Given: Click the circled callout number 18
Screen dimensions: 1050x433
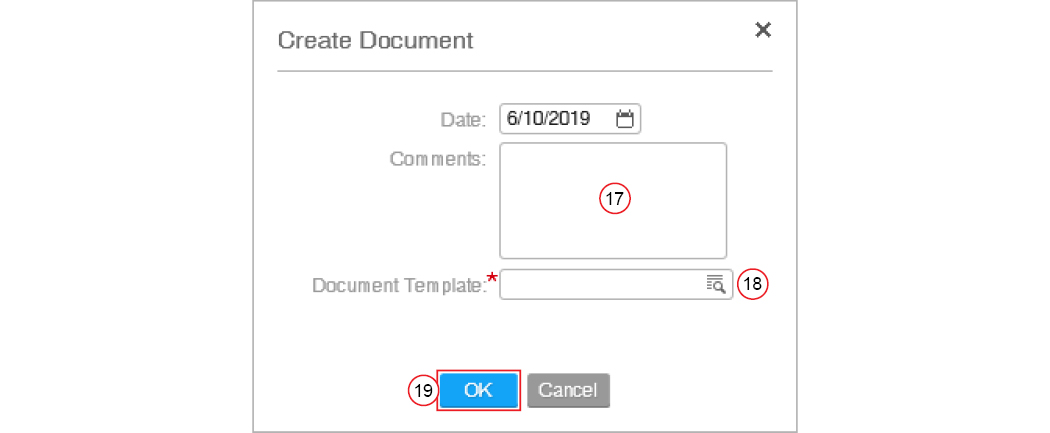Looking at the screenshot, I should [753, 284].
